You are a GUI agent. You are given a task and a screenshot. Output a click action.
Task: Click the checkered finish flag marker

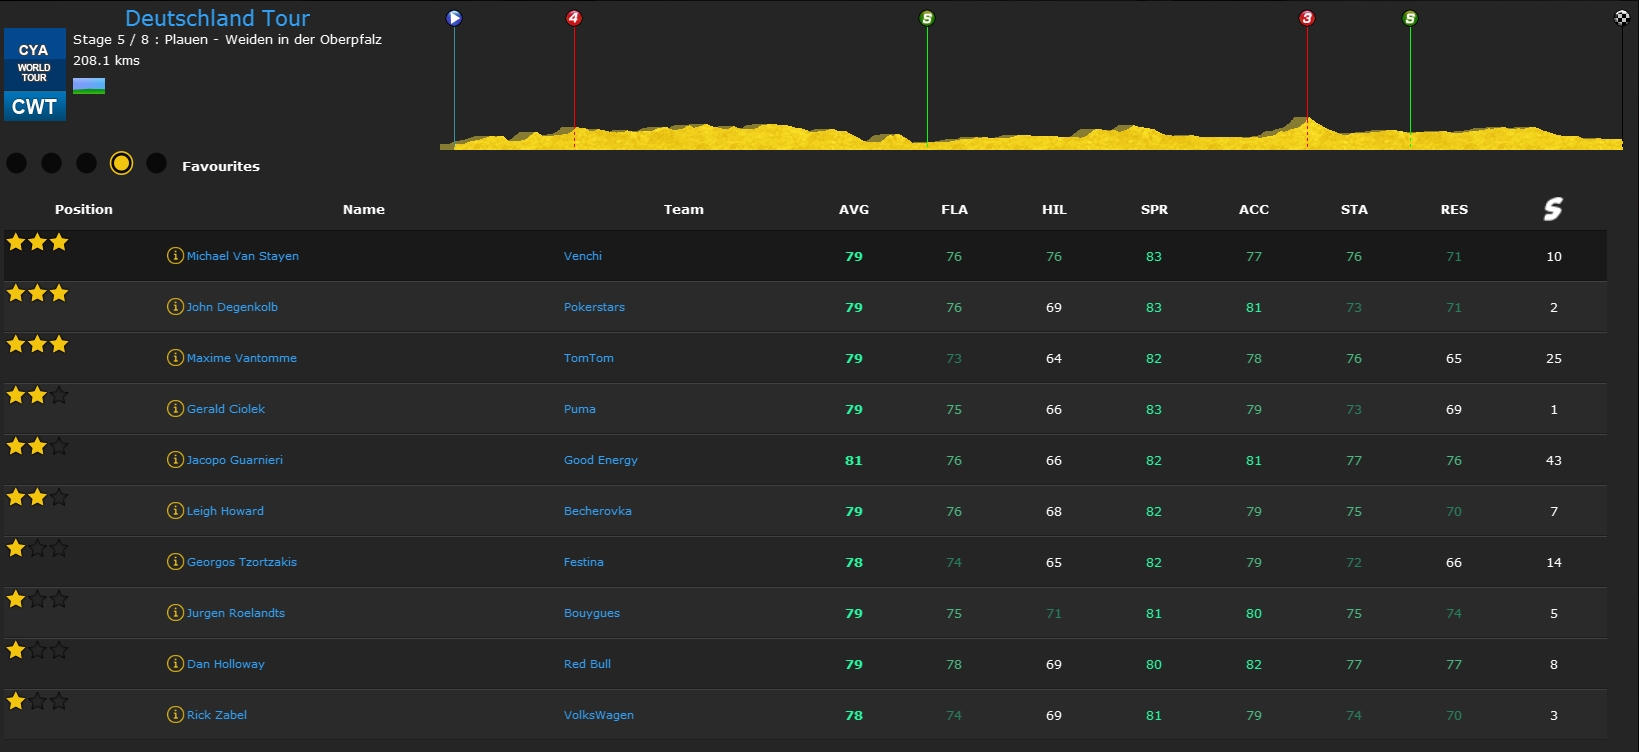[1622, 18]
